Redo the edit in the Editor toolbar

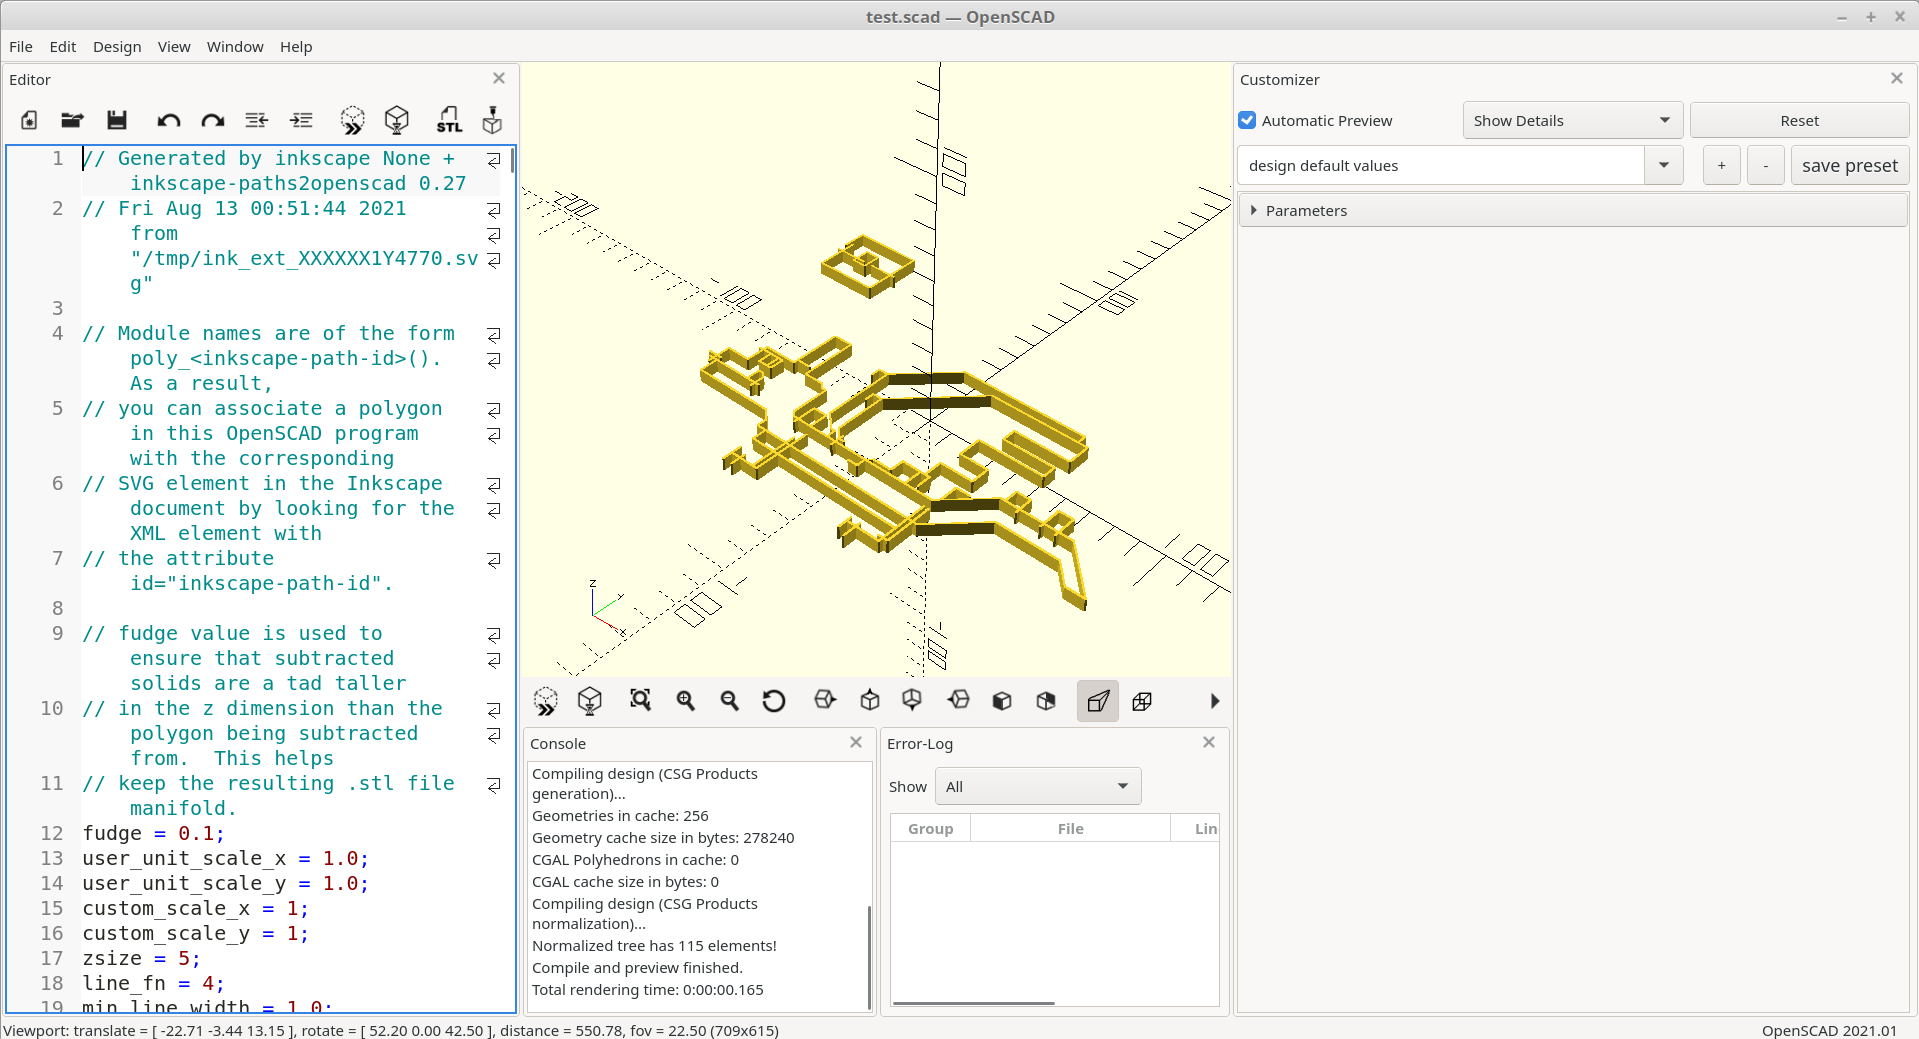212,120
